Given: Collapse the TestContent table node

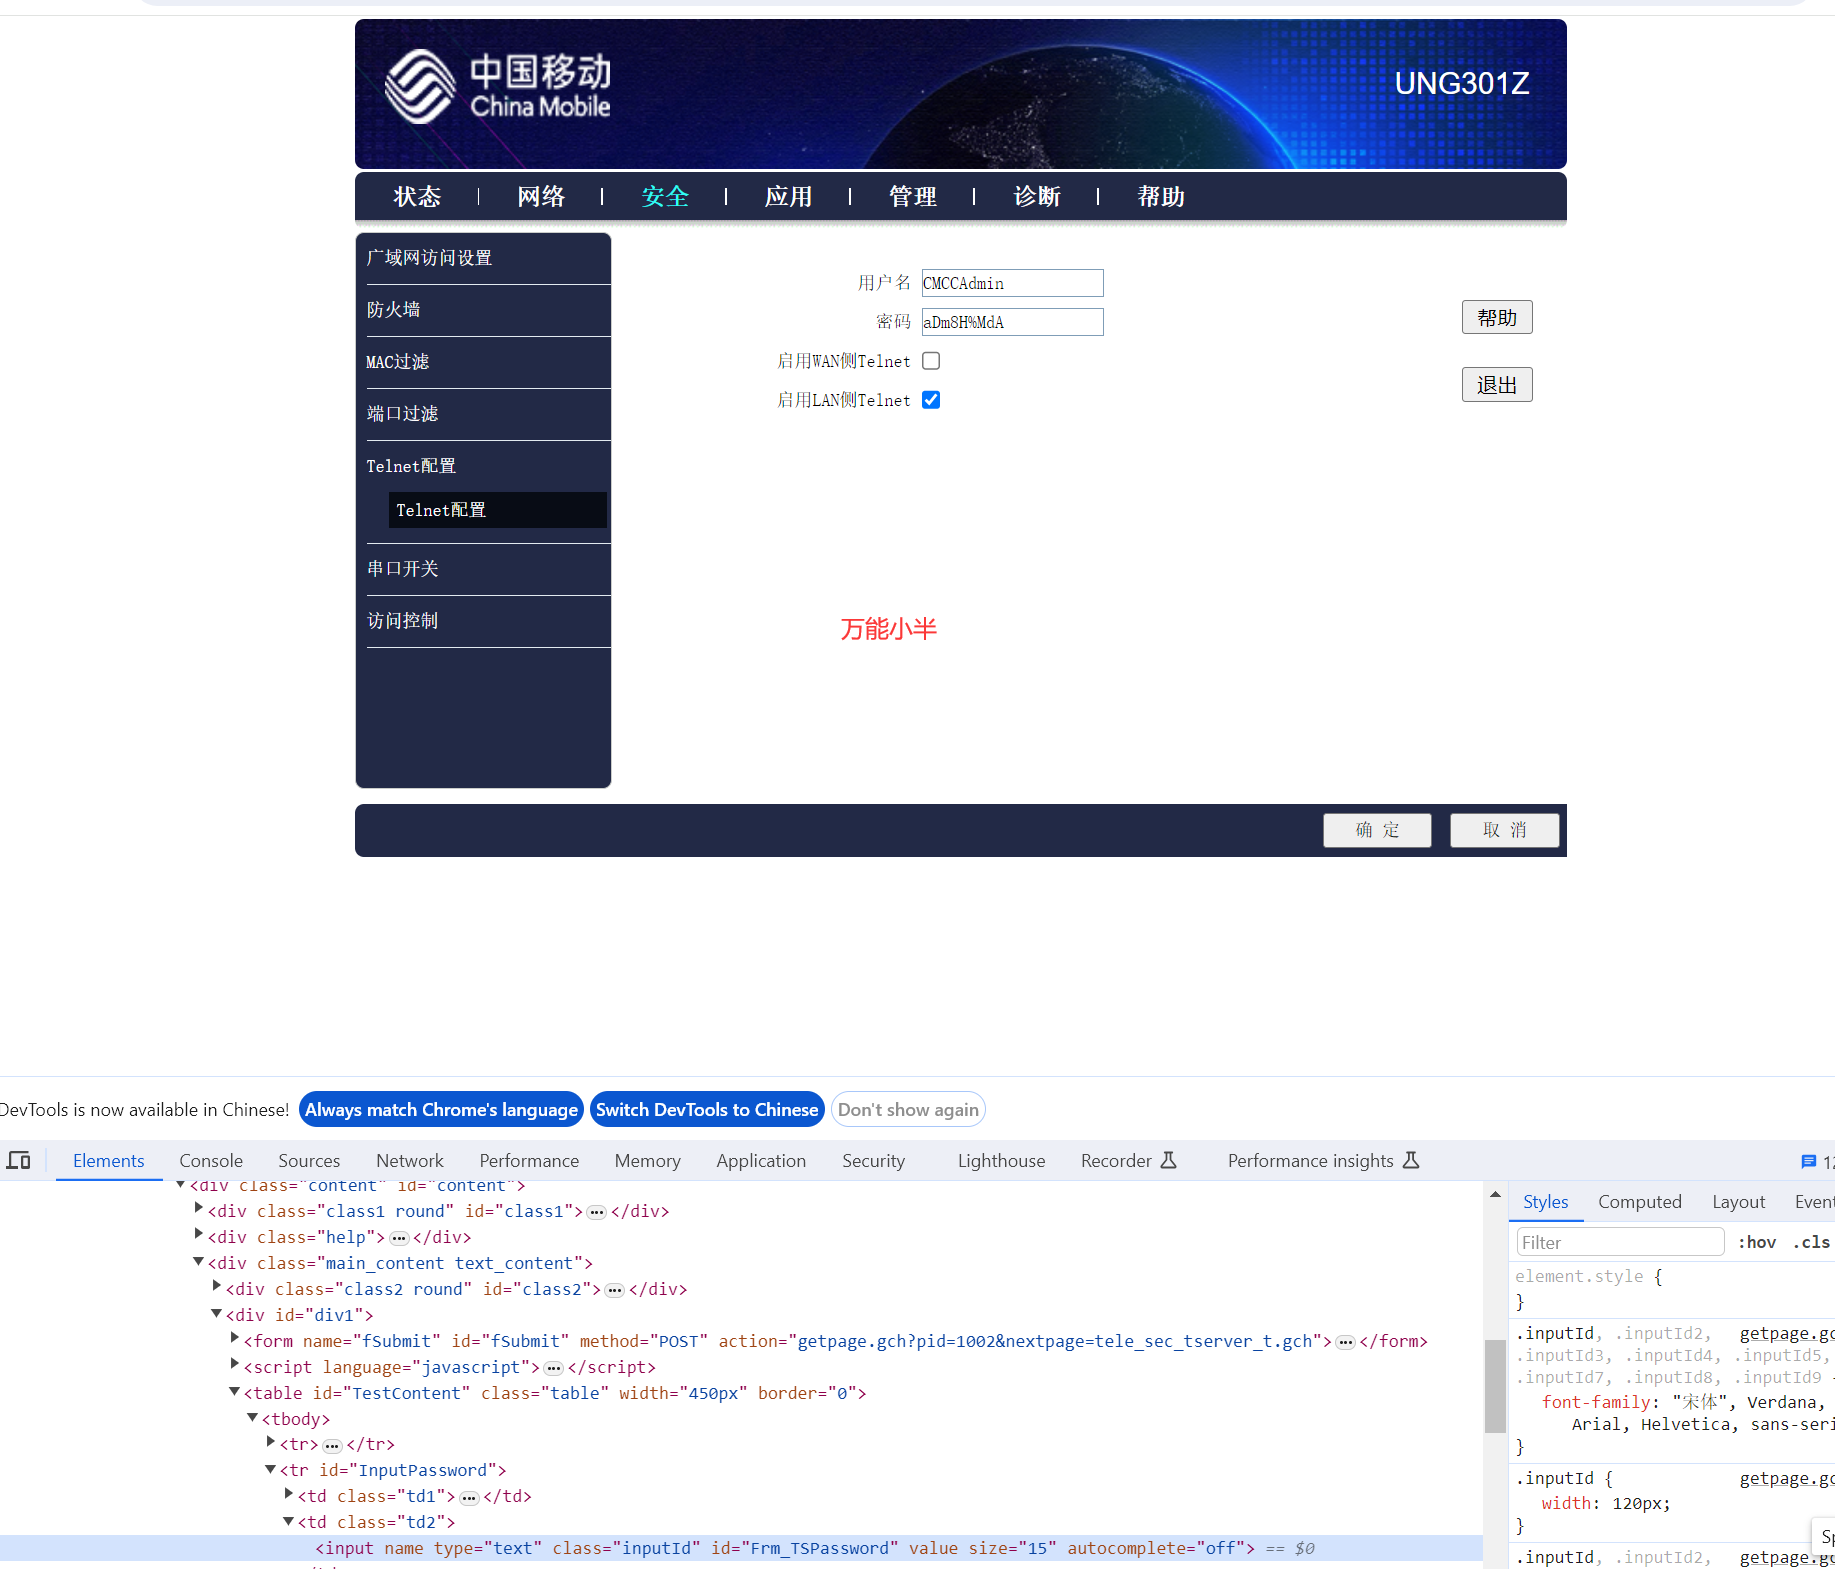Looking at the screenshot, I should (x=235, y=1391).
